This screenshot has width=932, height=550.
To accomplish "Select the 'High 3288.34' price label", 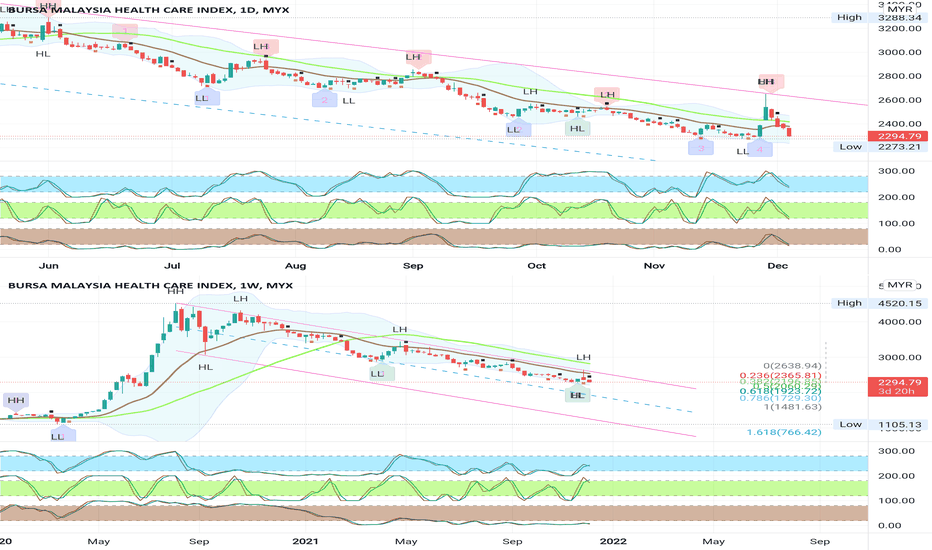I will pos(880,17).
